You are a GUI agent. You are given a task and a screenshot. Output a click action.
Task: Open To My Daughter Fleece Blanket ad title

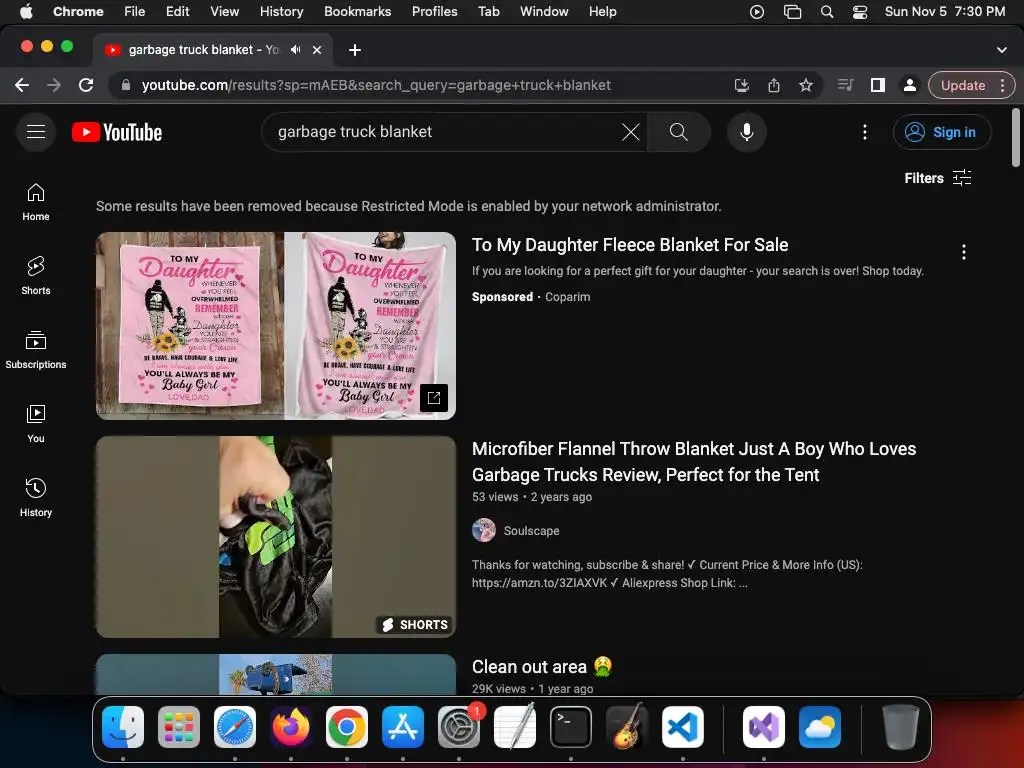(x=630, y=245)
